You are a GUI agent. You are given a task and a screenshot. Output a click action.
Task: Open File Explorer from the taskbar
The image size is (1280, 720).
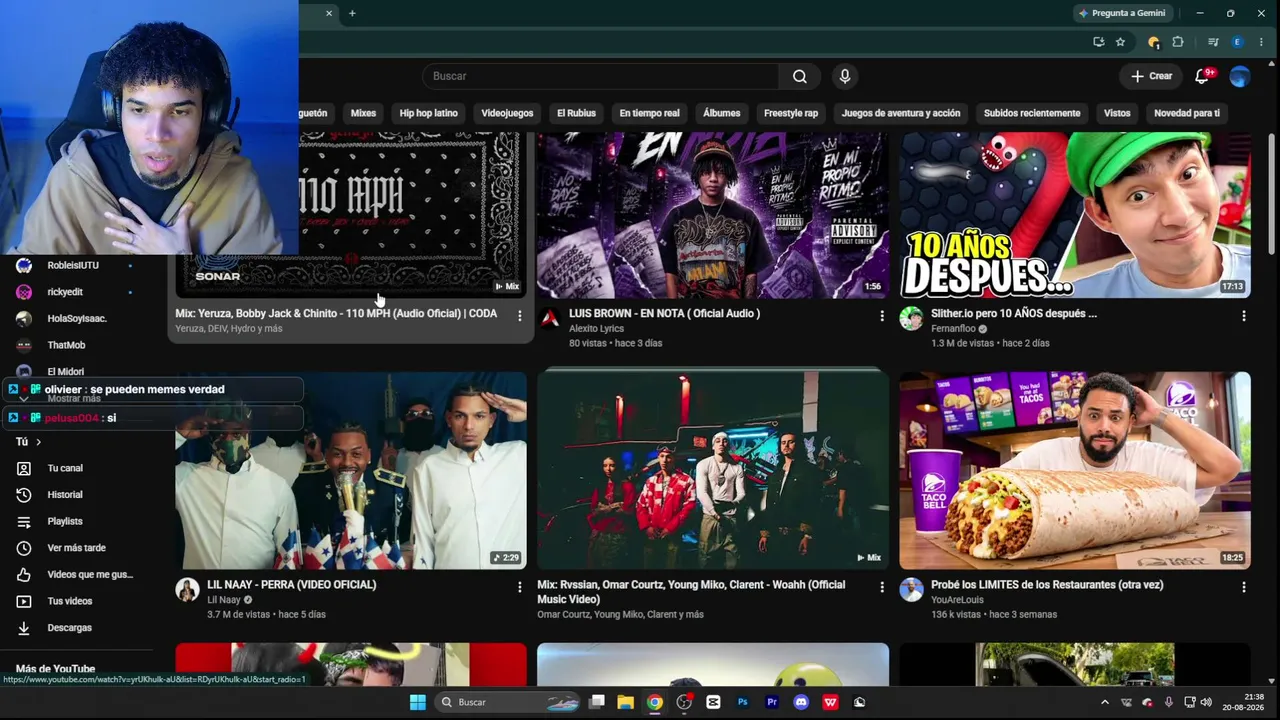pos(625,702)
